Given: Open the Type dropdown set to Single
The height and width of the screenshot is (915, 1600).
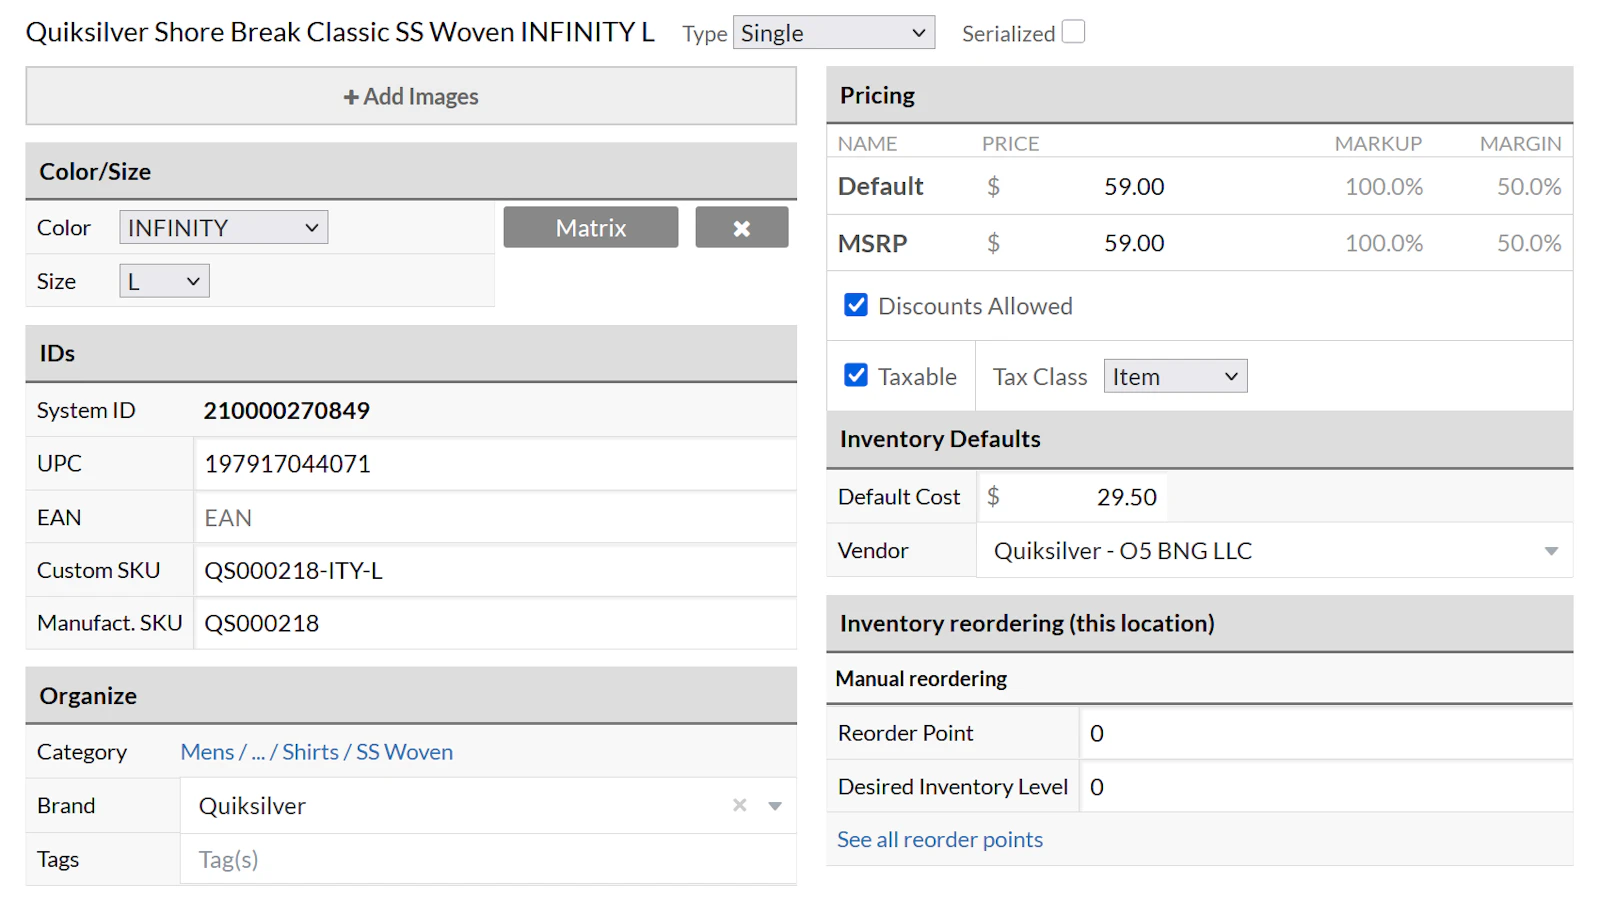Looking at the screenshot, I should tap(833, 33).
